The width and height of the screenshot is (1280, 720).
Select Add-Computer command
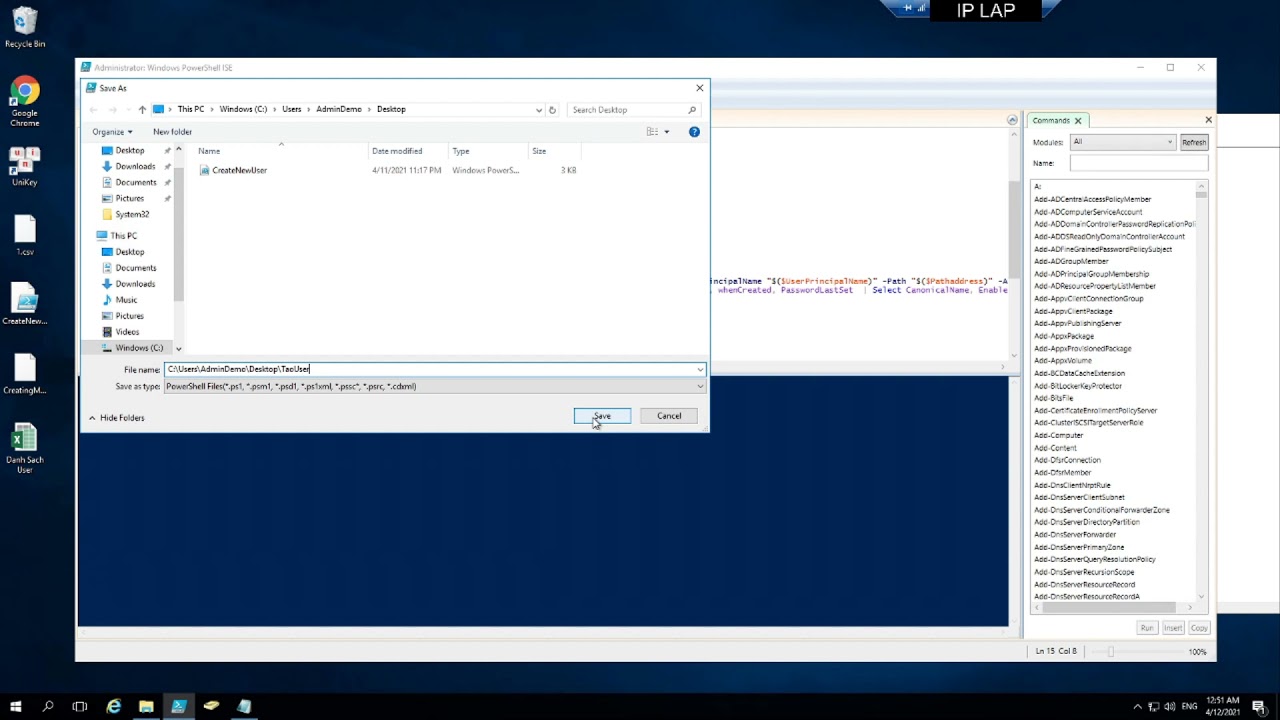coord(1059,435)
